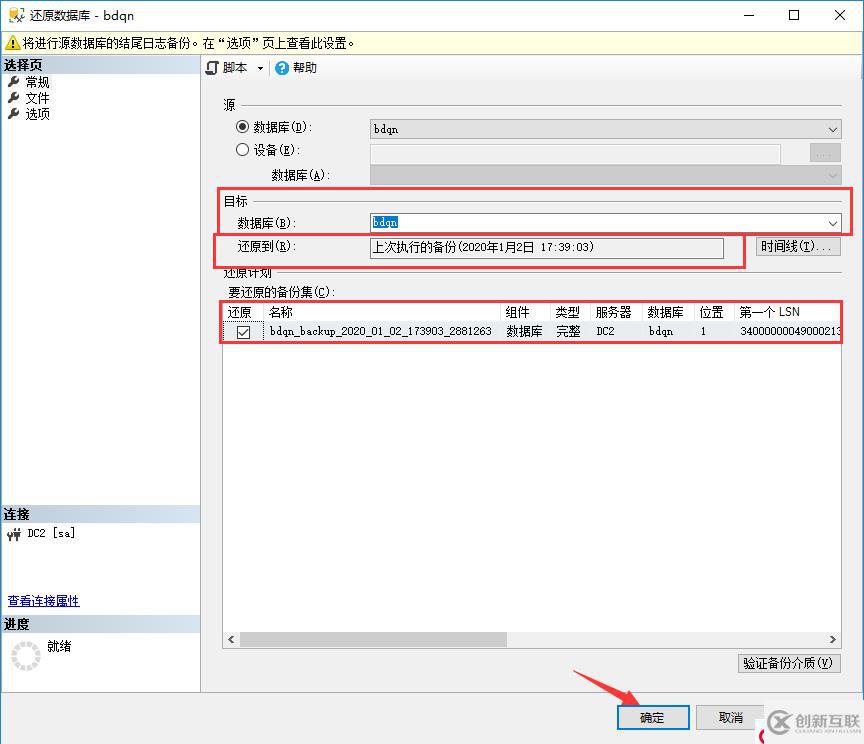The width and height of the screenshot is (864, 744).
Task: Click horizontal scrollbar left arrow
Action: click(x=231, y=639)
